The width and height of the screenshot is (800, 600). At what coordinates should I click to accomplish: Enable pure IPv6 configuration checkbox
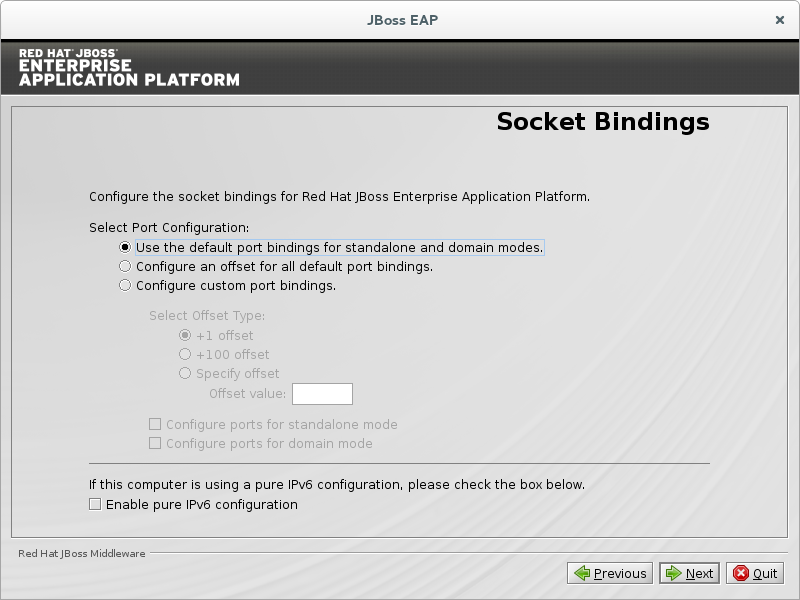click(95, 504)
